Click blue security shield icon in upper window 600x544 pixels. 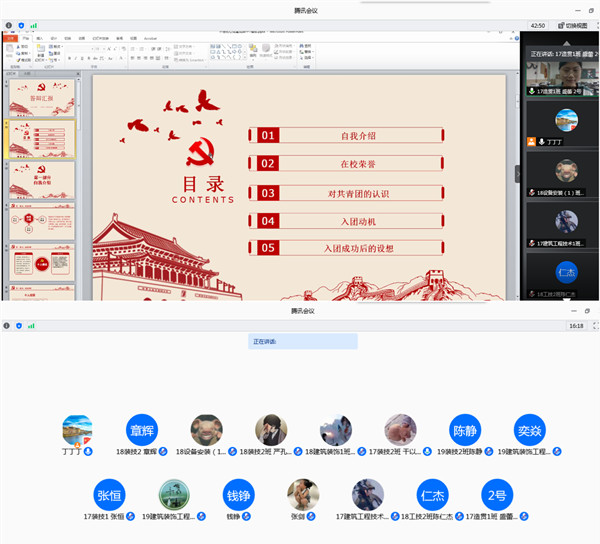point(21,25)
